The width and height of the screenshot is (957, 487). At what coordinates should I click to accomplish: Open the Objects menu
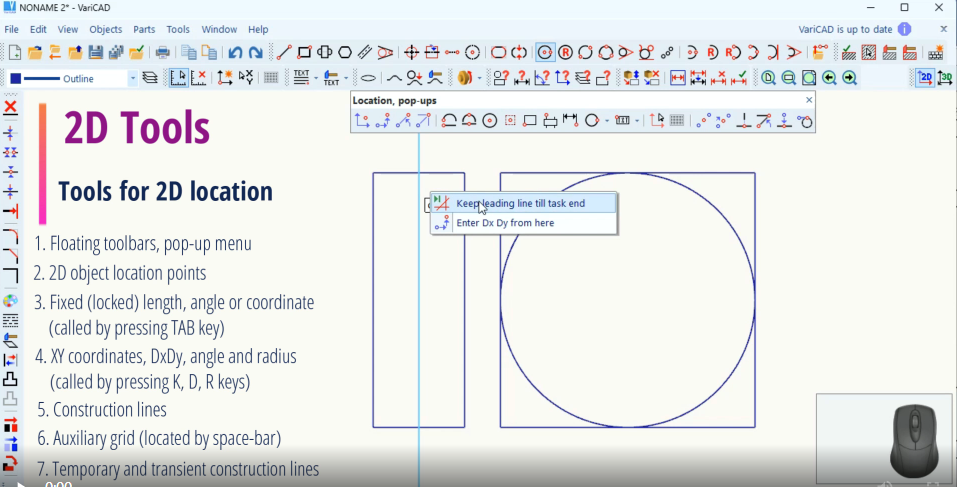pyautogui.click(x=106, y=29)
